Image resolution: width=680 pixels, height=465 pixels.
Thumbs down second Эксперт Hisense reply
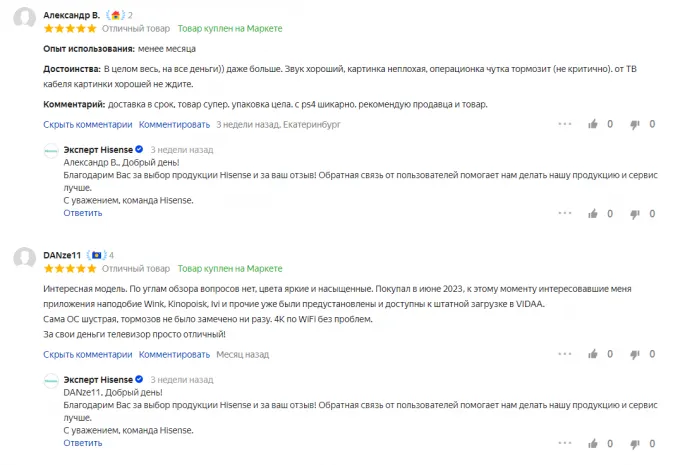coord(633,443)
